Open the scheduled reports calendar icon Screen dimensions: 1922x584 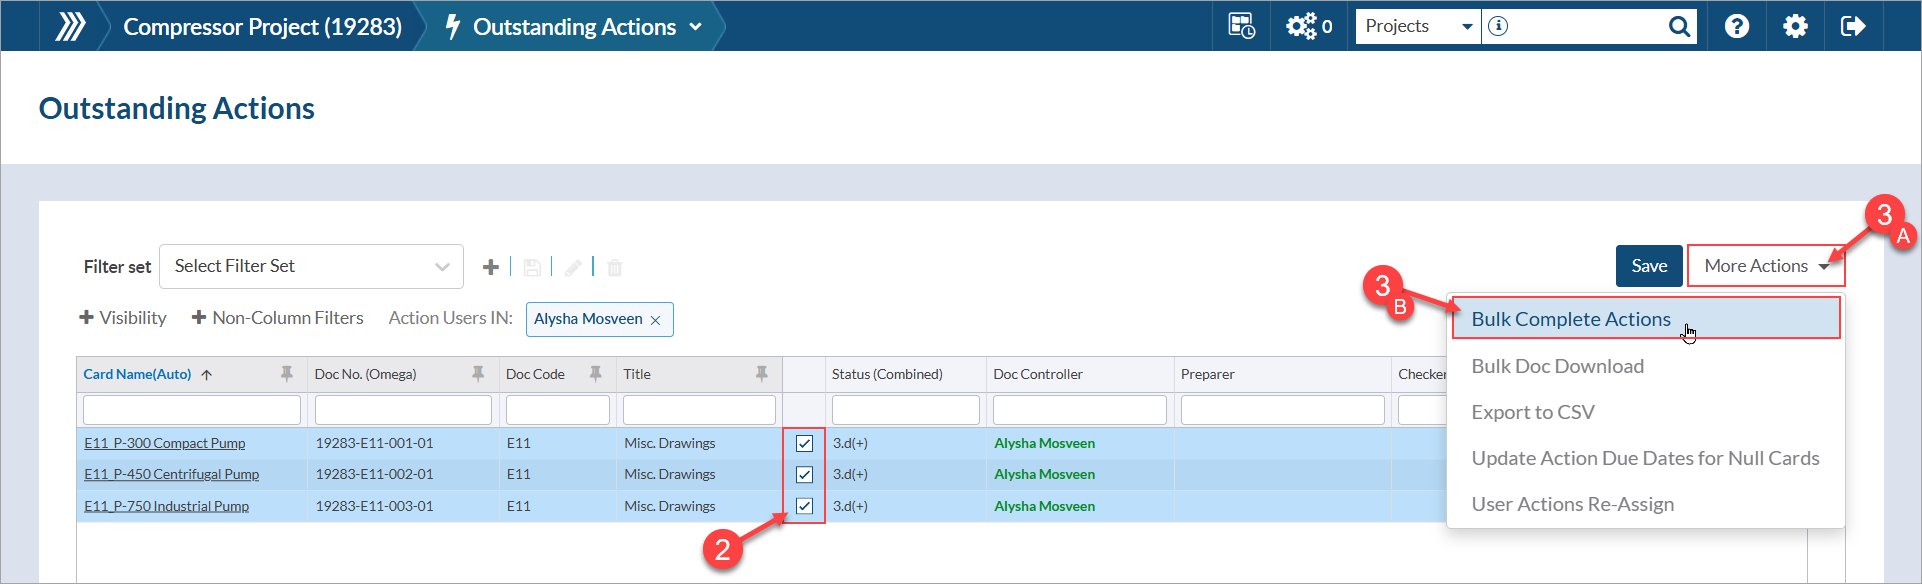point(1241,26)
